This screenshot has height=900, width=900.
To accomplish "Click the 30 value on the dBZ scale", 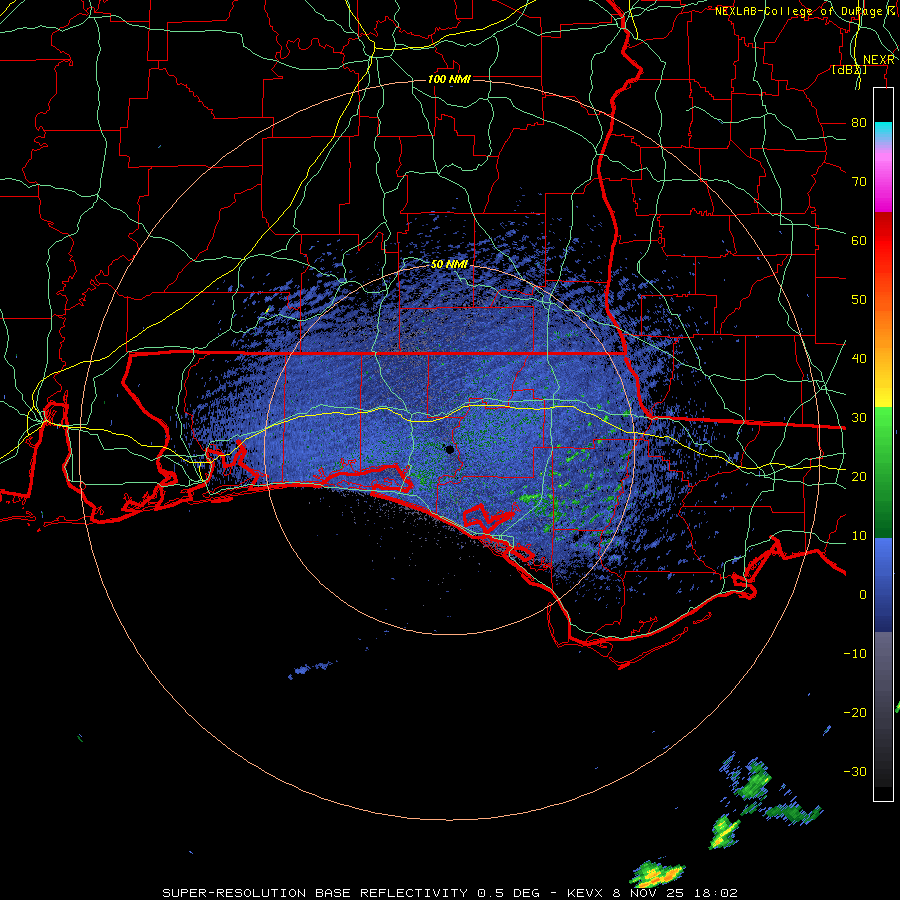I will (859, 417).
